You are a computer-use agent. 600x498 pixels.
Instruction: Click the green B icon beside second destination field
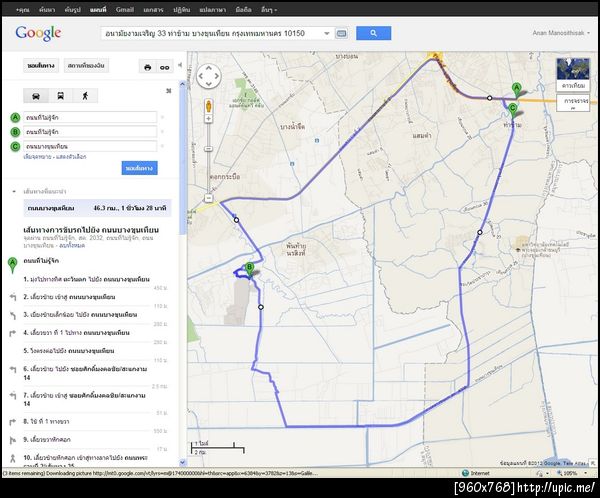point(15,132)
